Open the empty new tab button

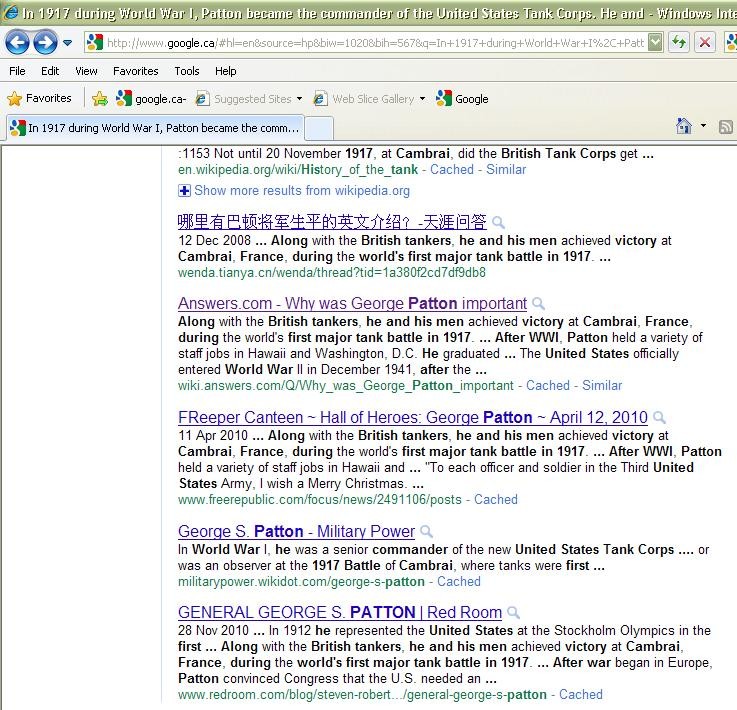point(318,128)
